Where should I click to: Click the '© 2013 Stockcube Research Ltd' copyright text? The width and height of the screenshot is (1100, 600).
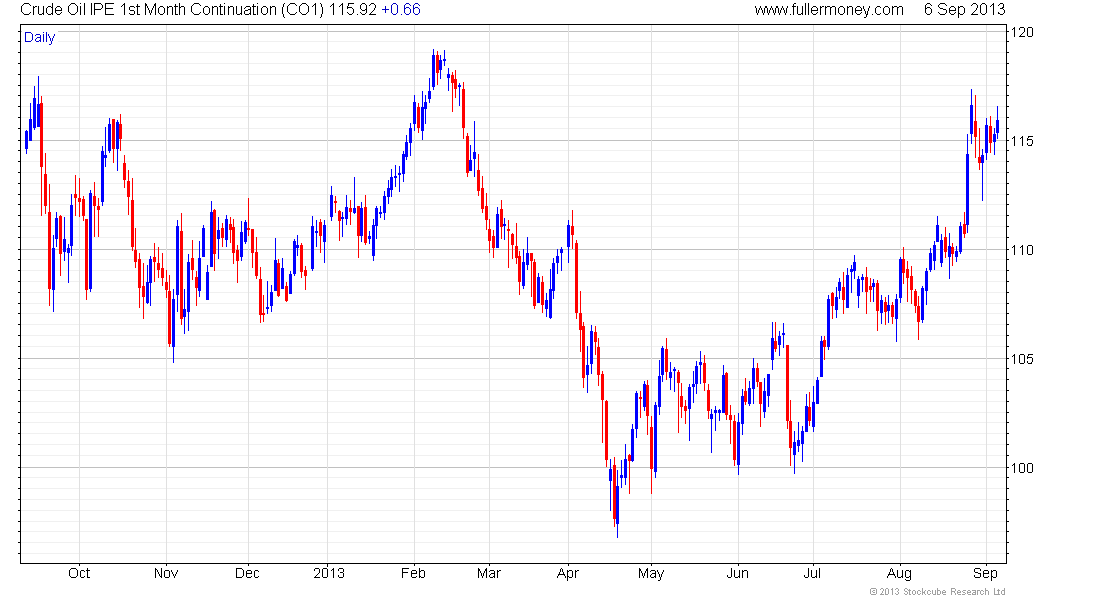pos(937,592)
